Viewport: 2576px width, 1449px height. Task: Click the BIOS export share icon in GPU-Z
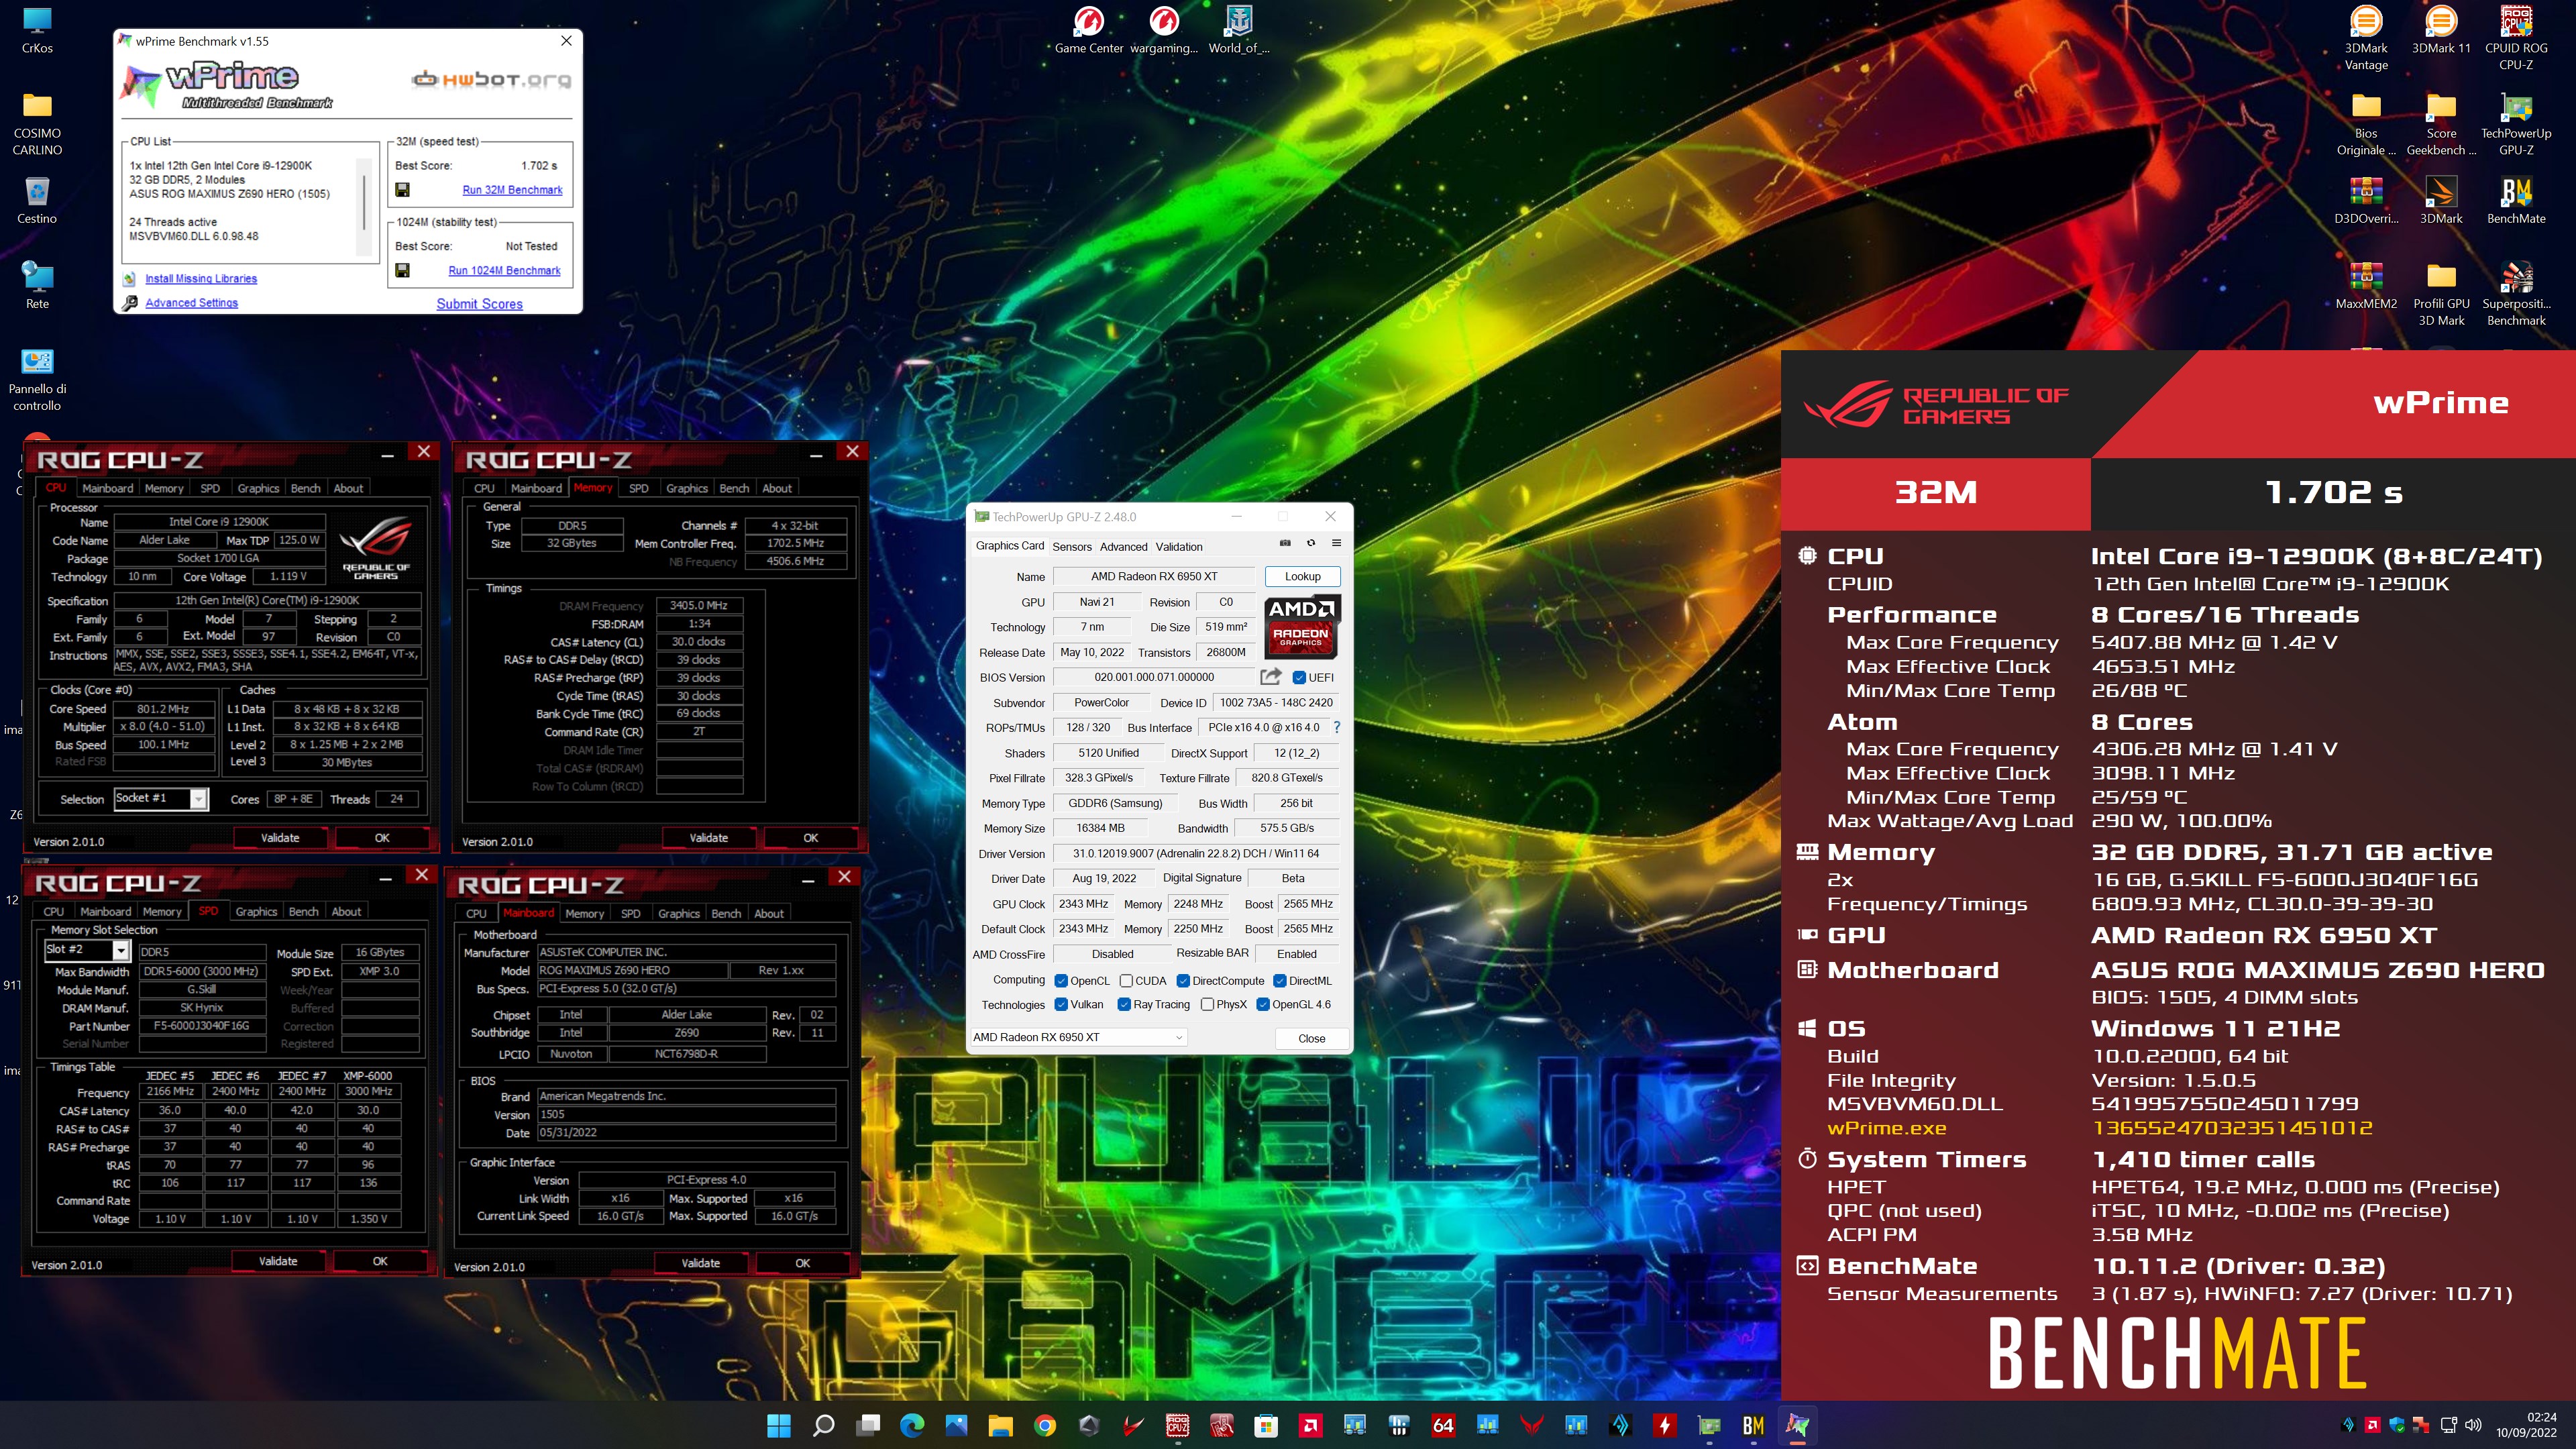point(1270,677)
